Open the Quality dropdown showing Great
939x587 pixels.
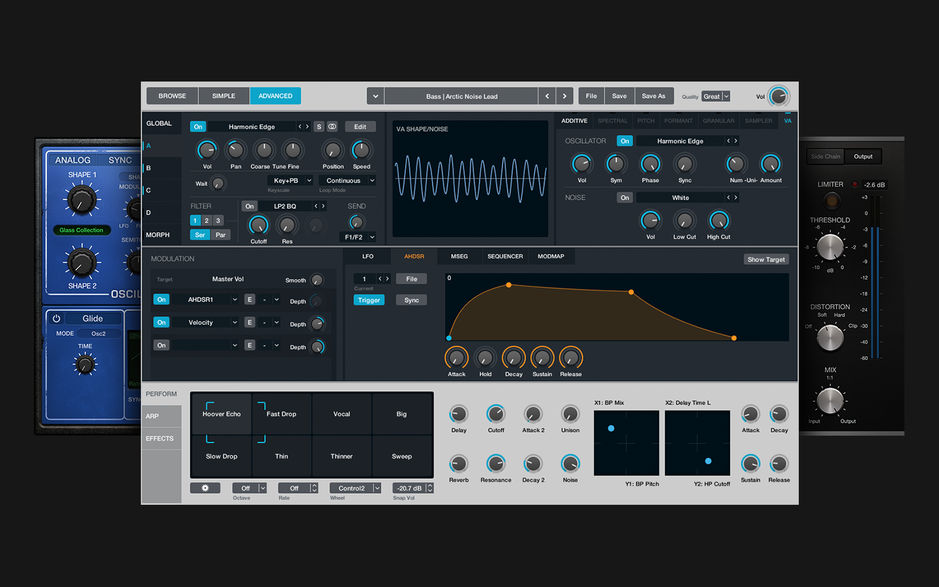715,96
